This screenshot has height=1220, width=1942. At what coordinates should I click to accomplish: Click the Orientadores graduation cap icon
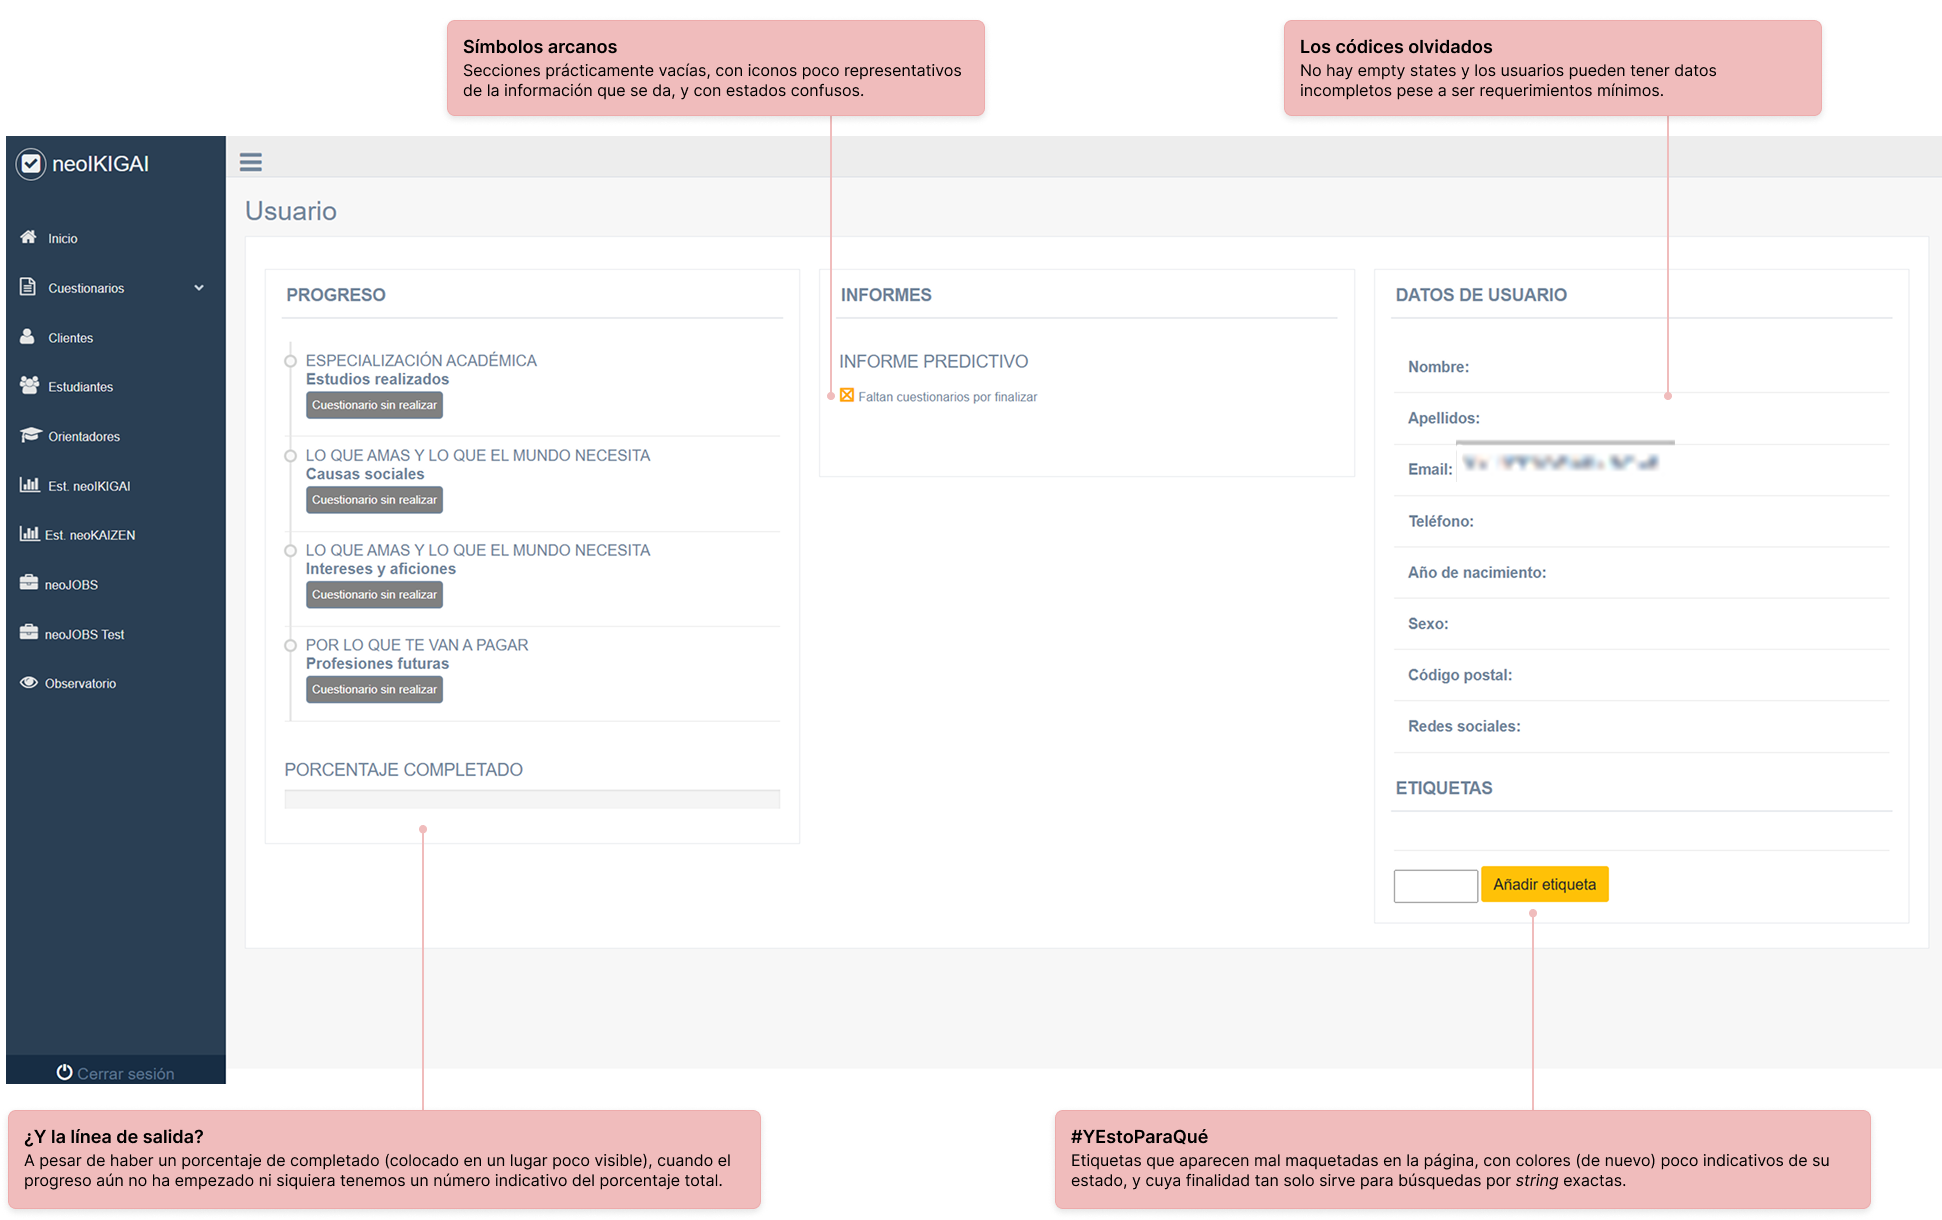30,435
